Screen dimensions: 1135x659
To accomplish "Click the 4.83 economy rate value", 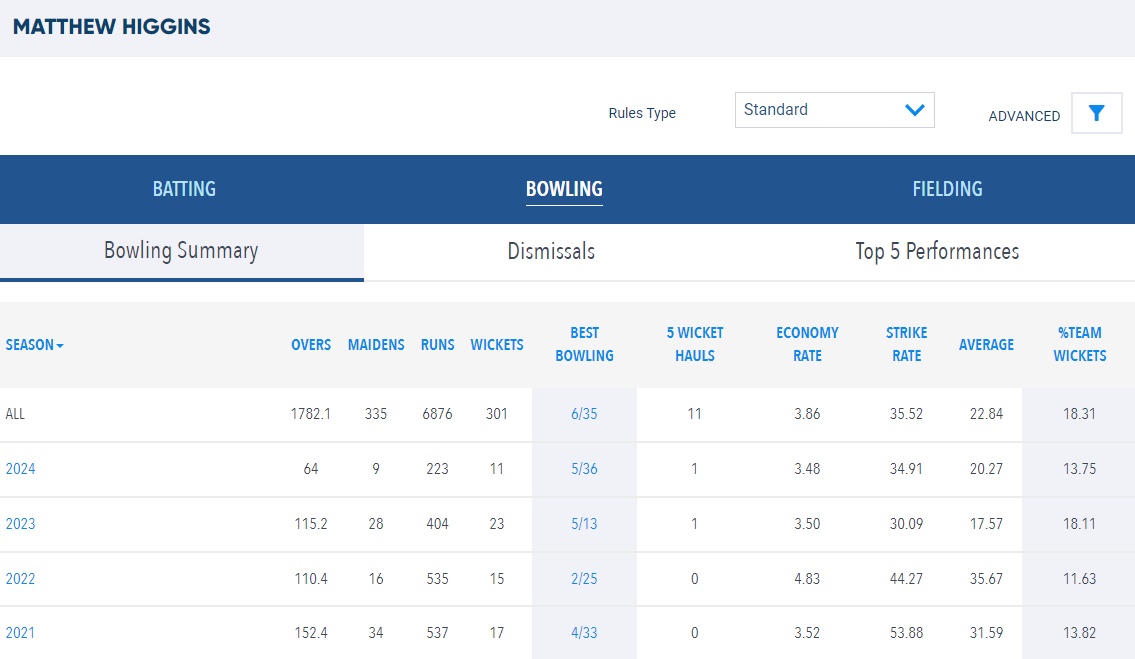I will click(807, 579).
